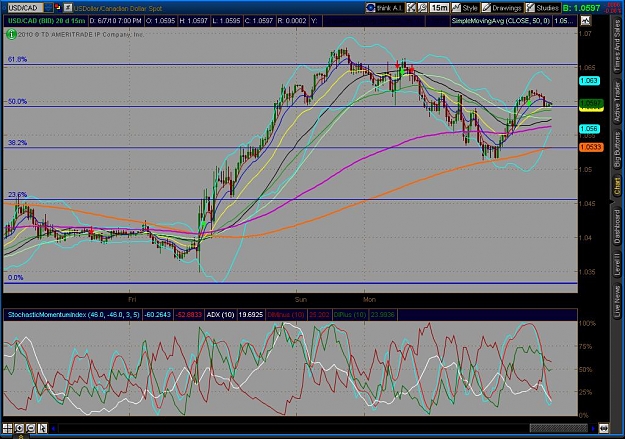Click the ADX (10) study label
This screenshot has width=625, height=439.
pyautogui.click(x=220, y=315)
